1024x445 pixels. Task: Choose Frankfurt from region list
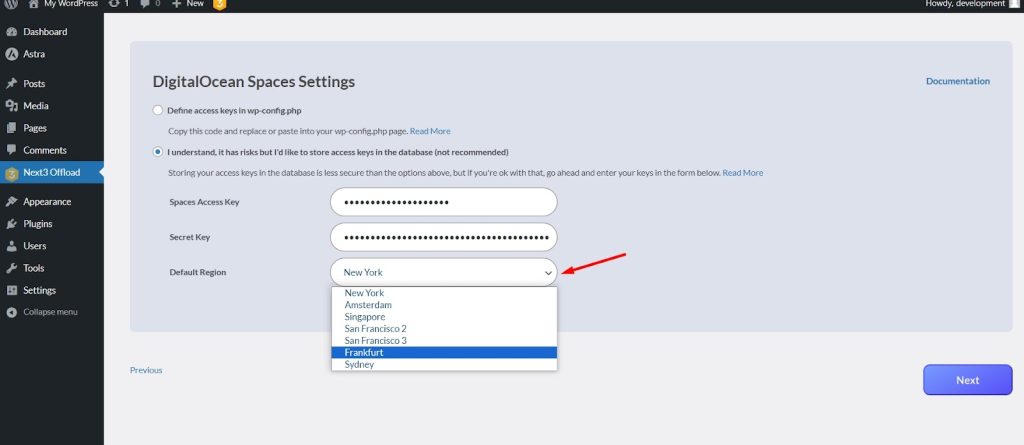[444, 352]
